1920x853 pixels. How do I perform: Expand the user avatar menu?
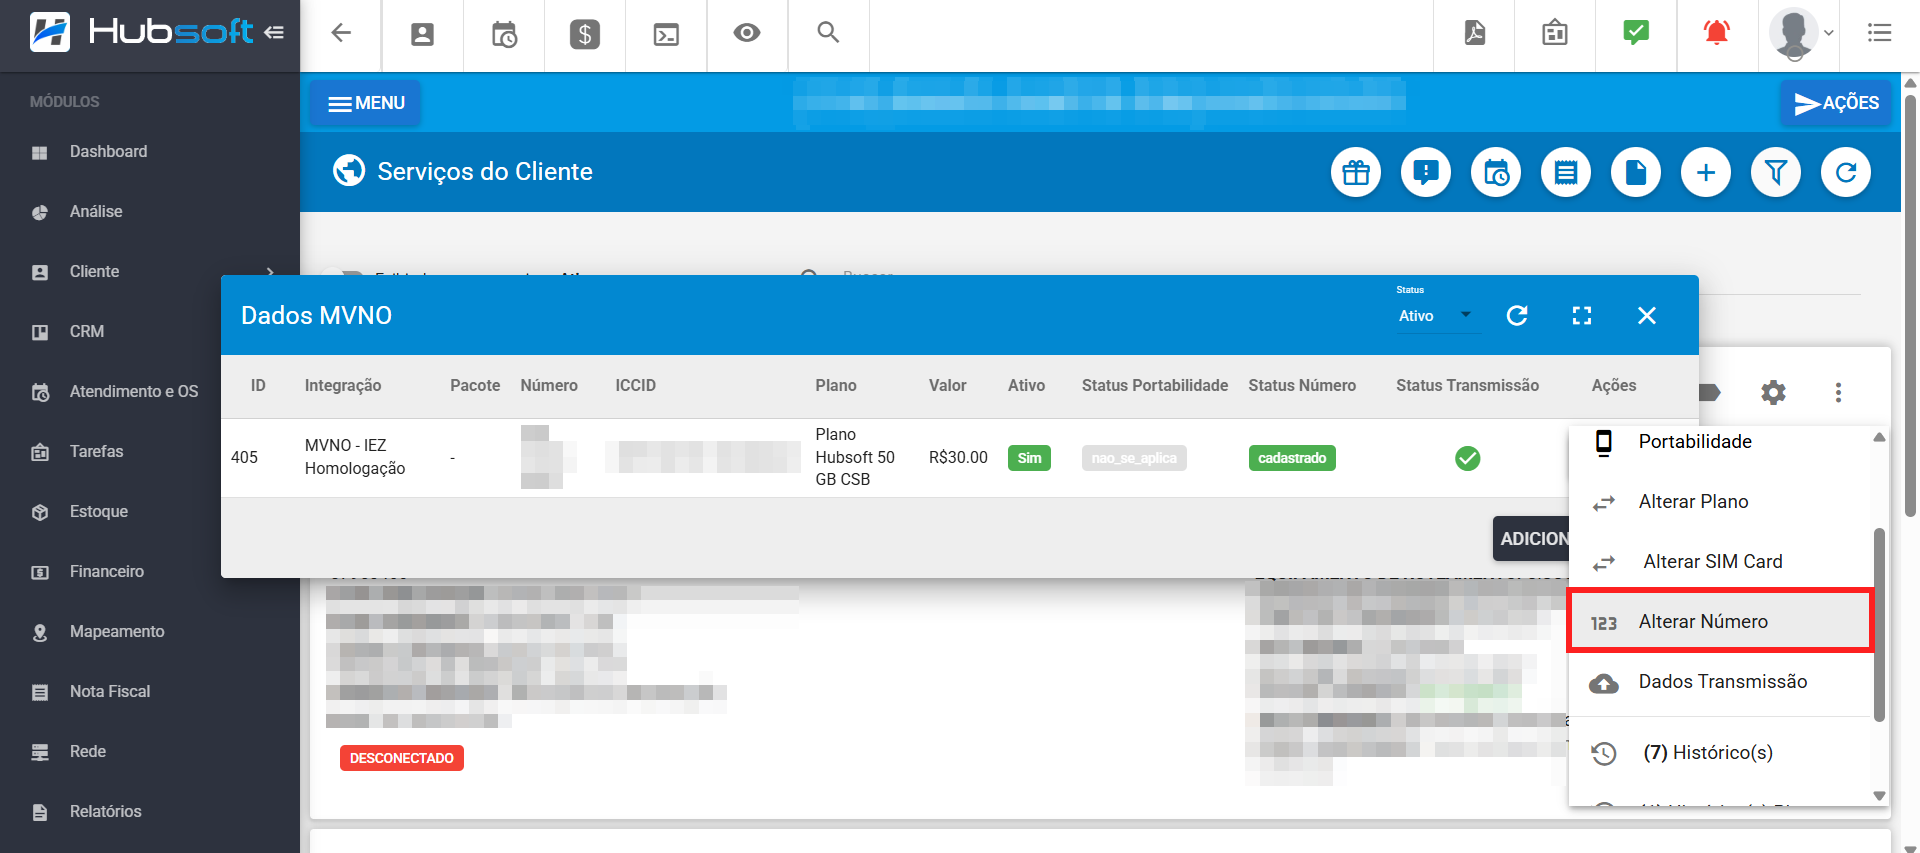point(1802,33)
